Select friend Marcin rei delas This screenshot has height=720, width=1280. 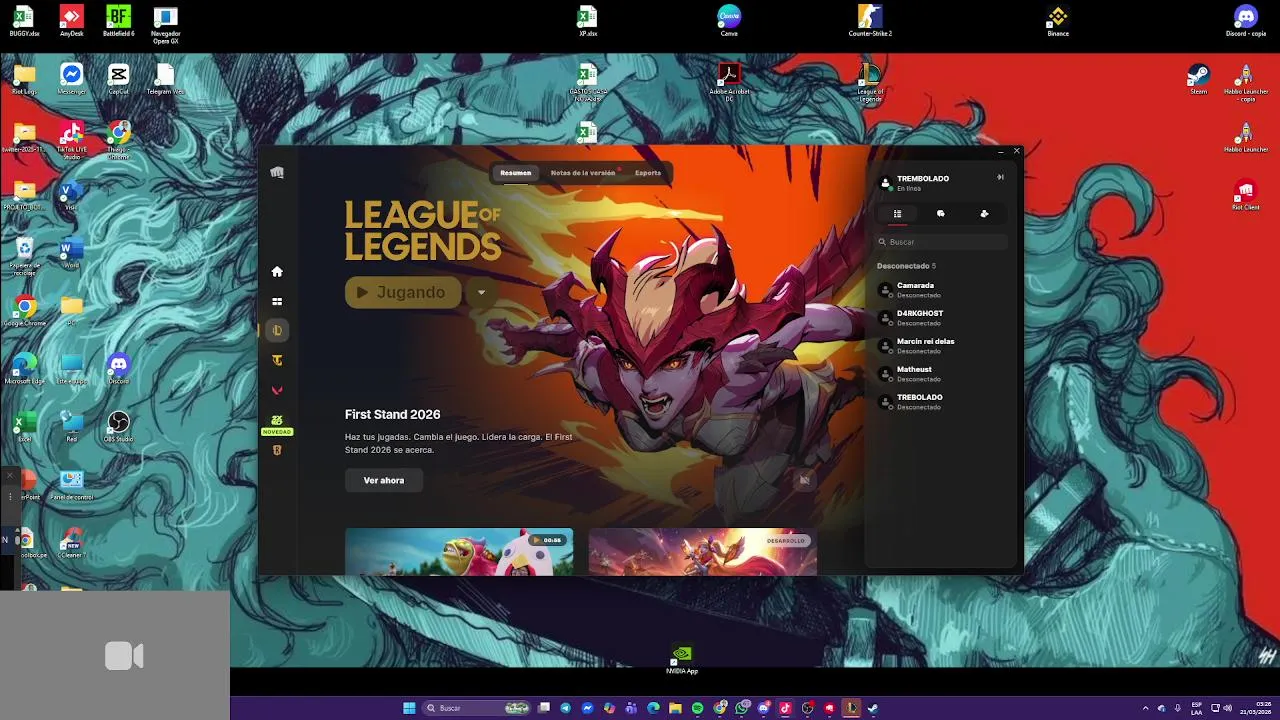pos(941,346)
